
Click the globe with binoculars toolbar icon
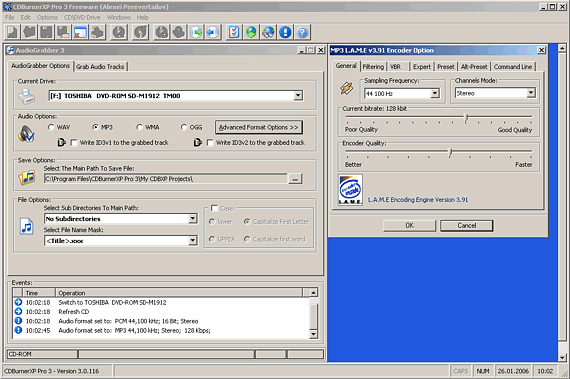point(268,32)
